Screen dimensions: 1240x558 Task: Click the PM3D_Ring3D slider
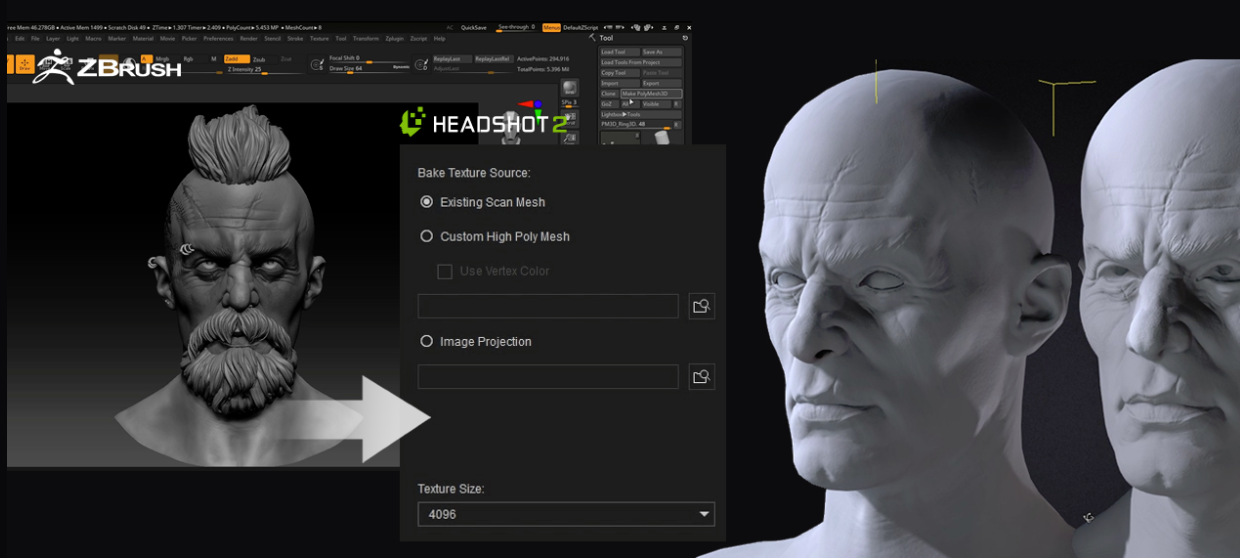636,125
